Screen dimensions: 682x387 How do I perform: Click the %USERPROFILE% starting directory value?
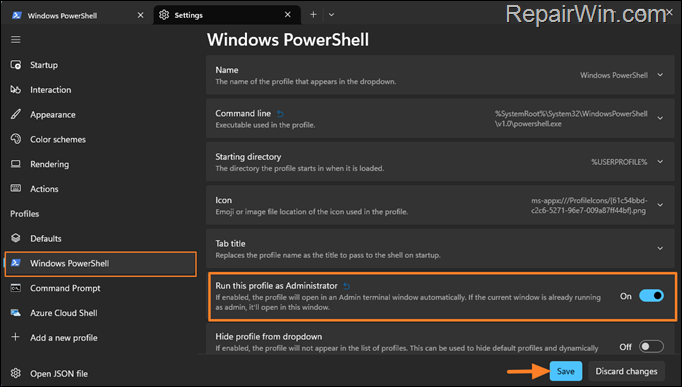619,162
